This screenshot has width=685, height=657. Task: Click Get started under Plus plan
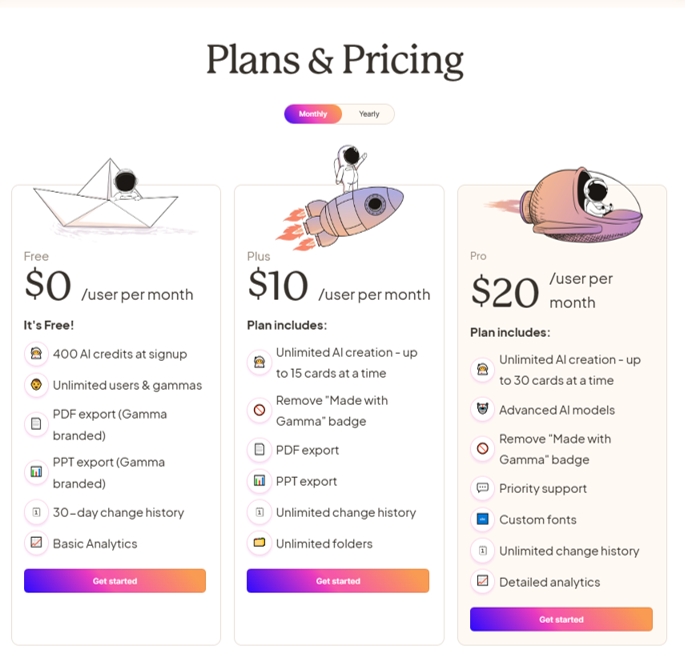point(338,581)
